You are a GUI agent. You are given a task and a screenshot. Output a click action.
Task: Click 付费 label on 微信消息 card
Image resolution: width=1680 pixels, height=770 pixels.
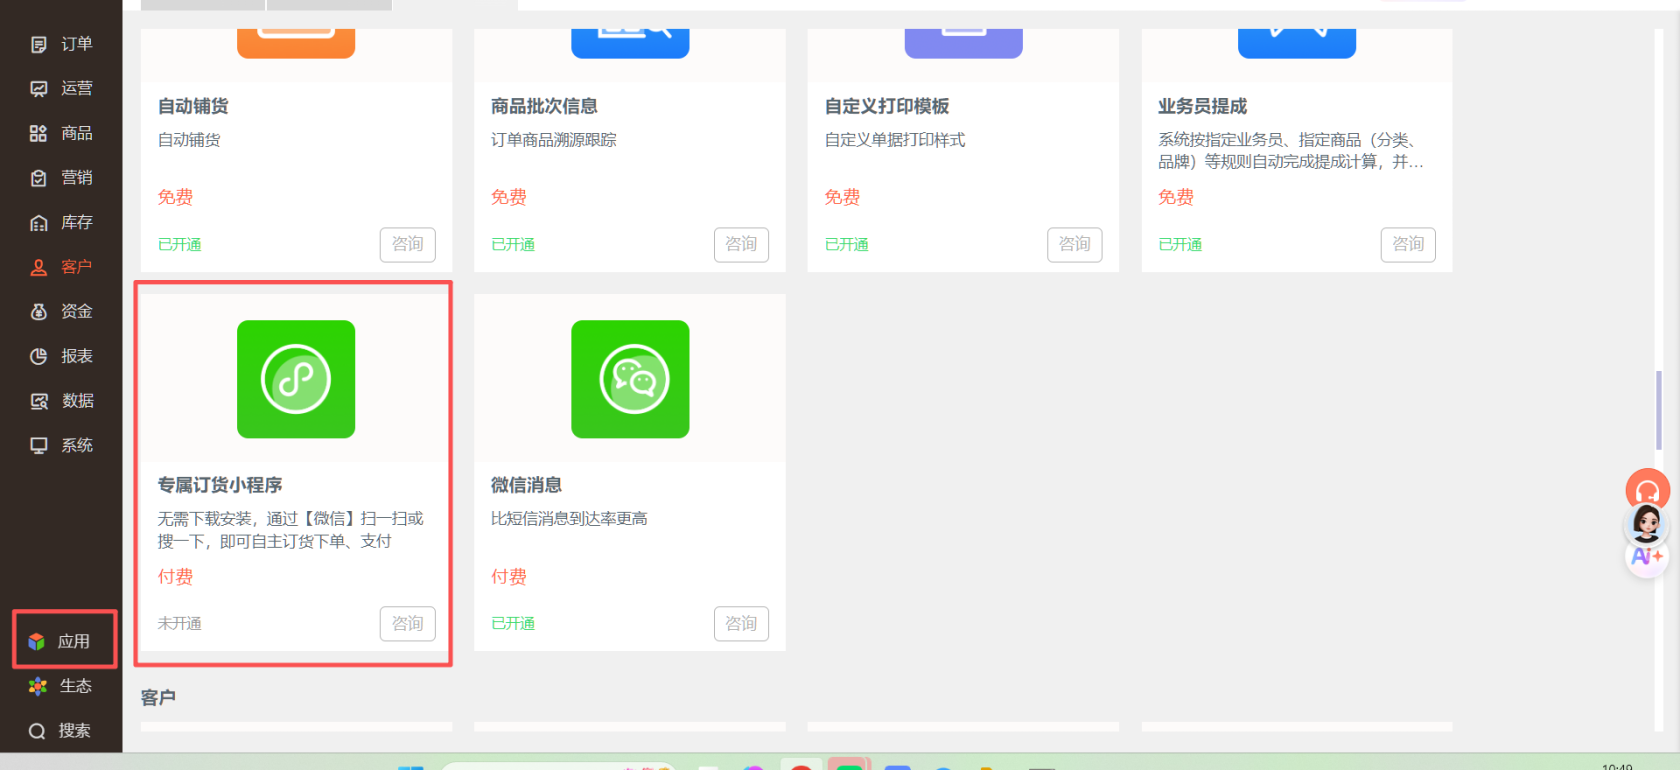click(509, 577)
